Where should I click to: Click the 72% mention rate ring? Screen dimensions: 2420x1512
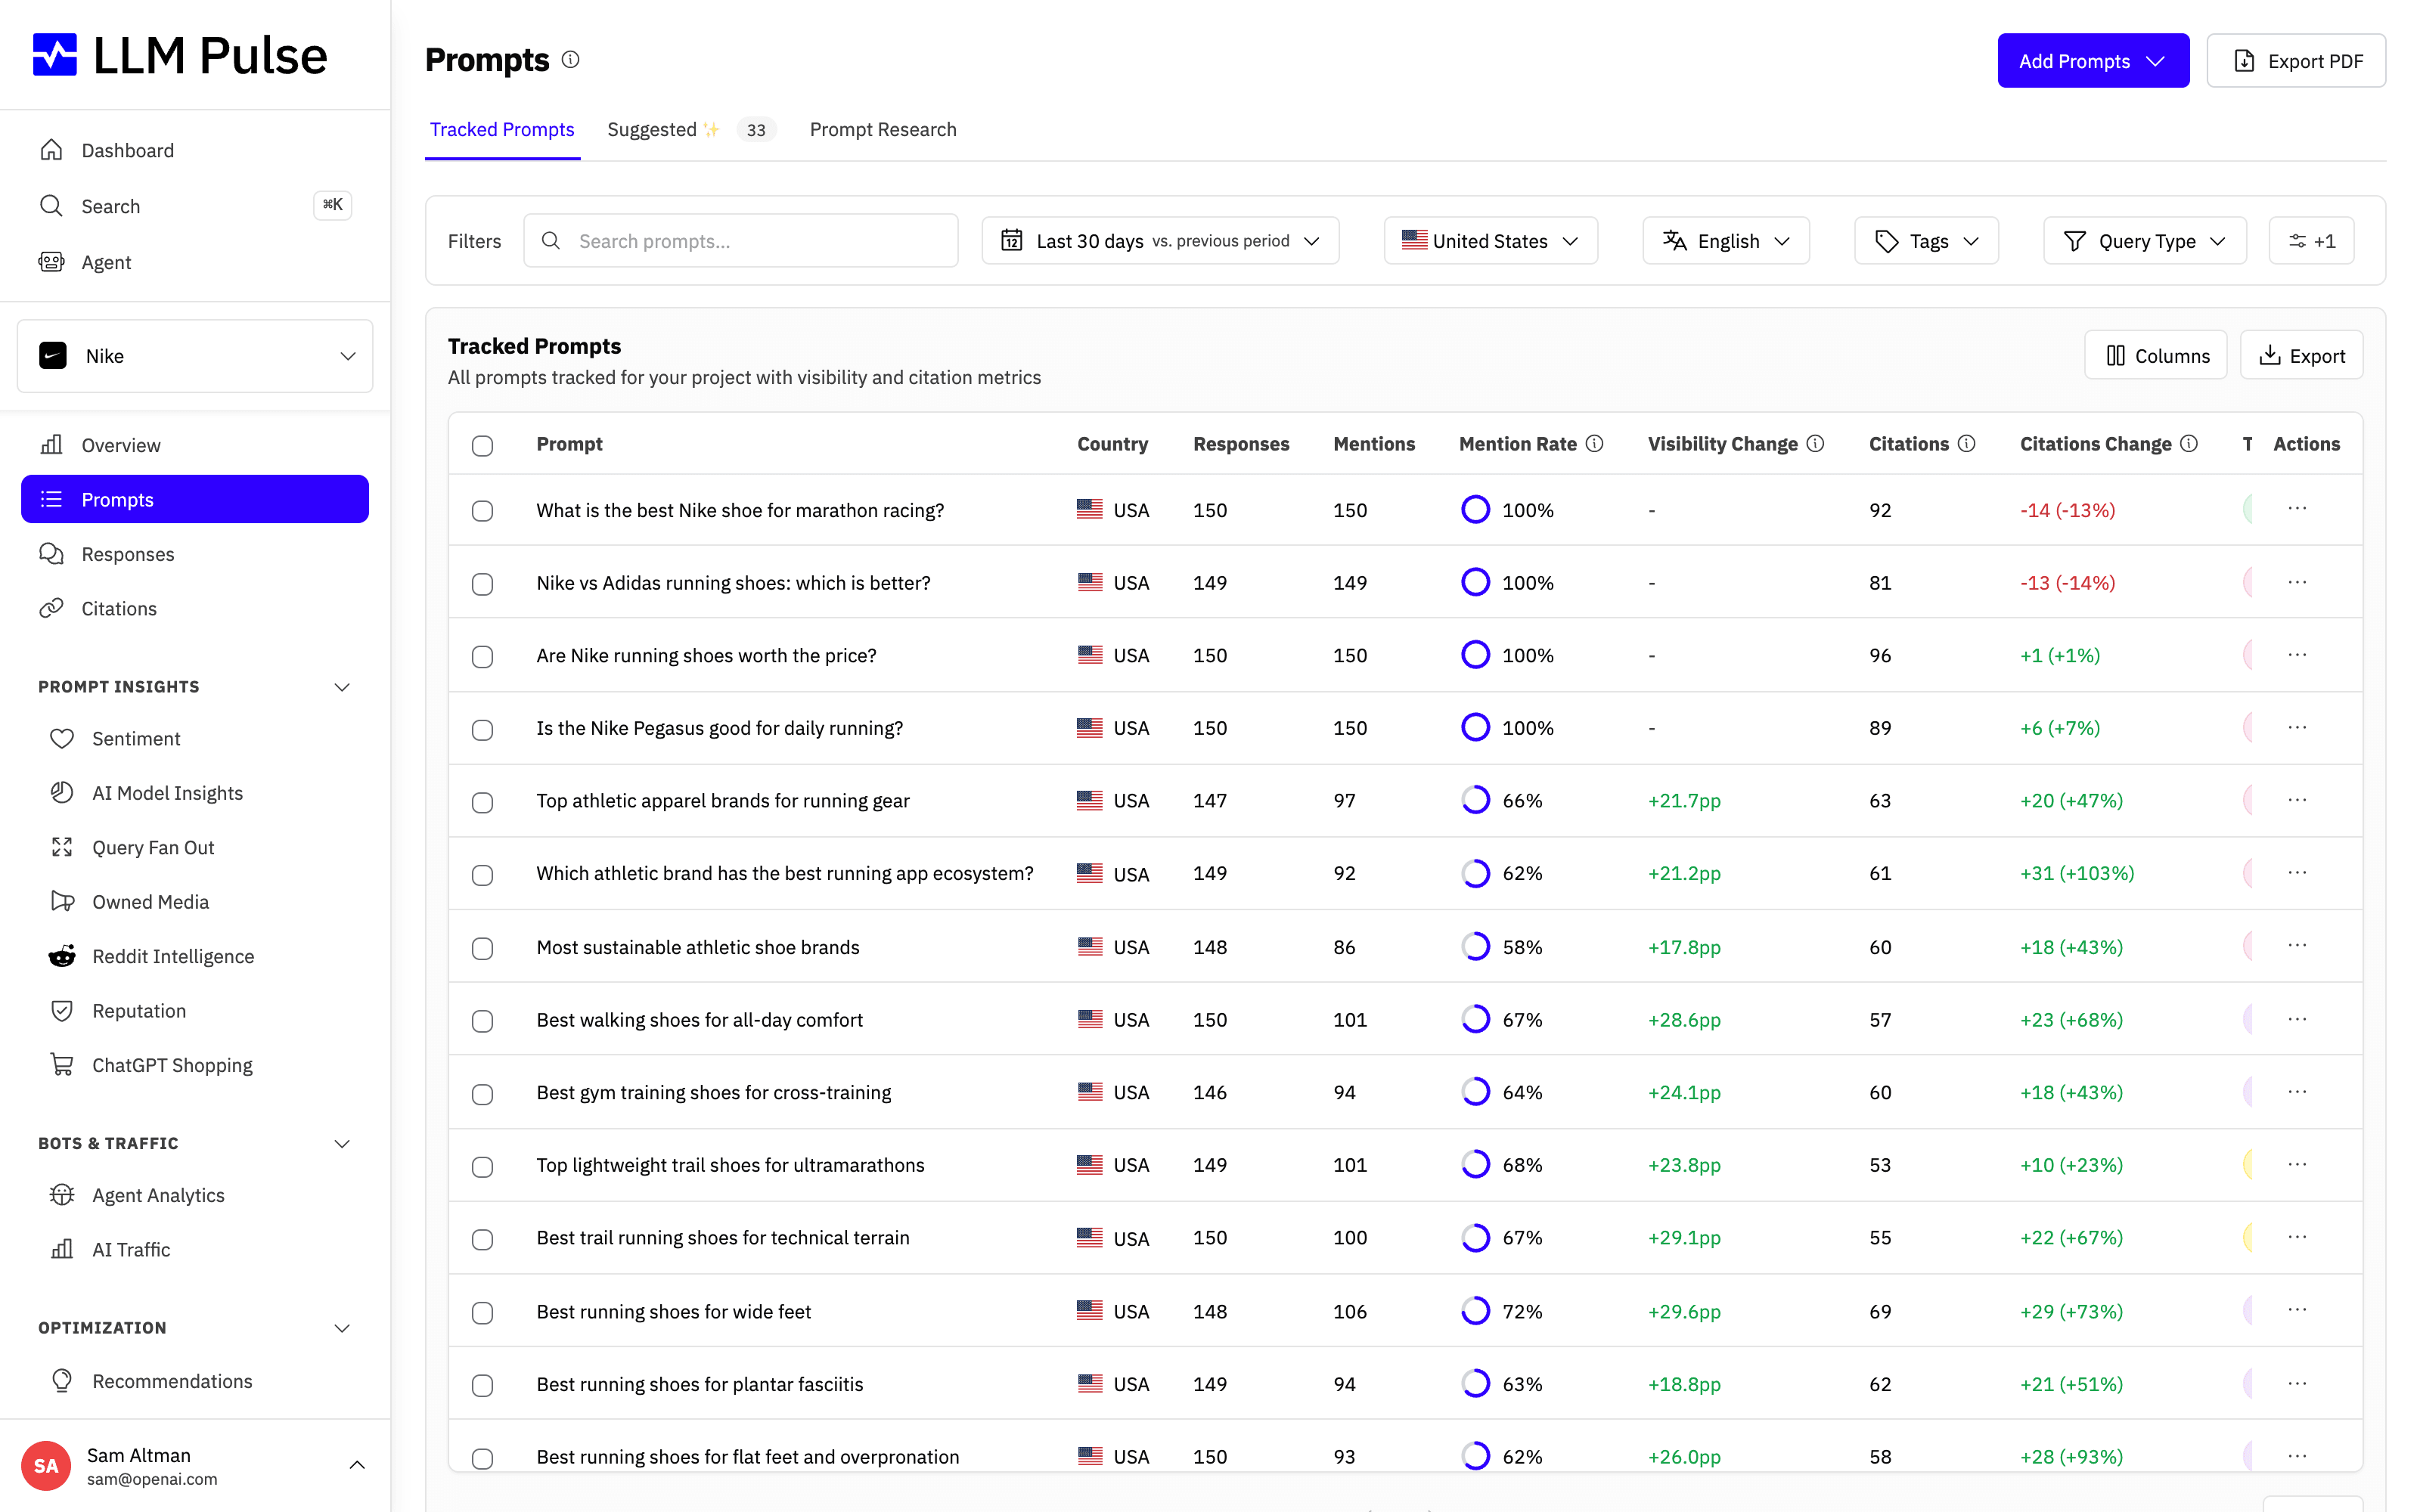coord(1475,1311)
